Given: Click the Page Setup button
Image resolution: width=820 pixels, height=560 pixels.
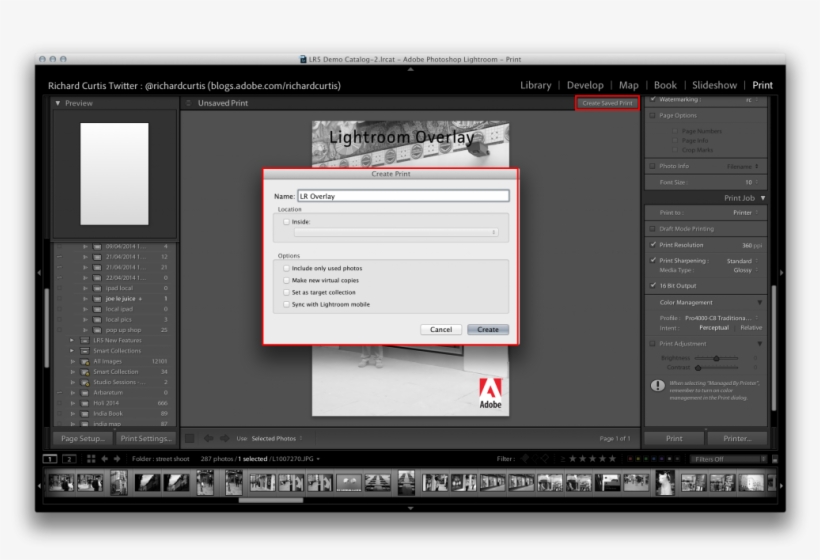Looking at the screenshot, I should coord(82,439).
